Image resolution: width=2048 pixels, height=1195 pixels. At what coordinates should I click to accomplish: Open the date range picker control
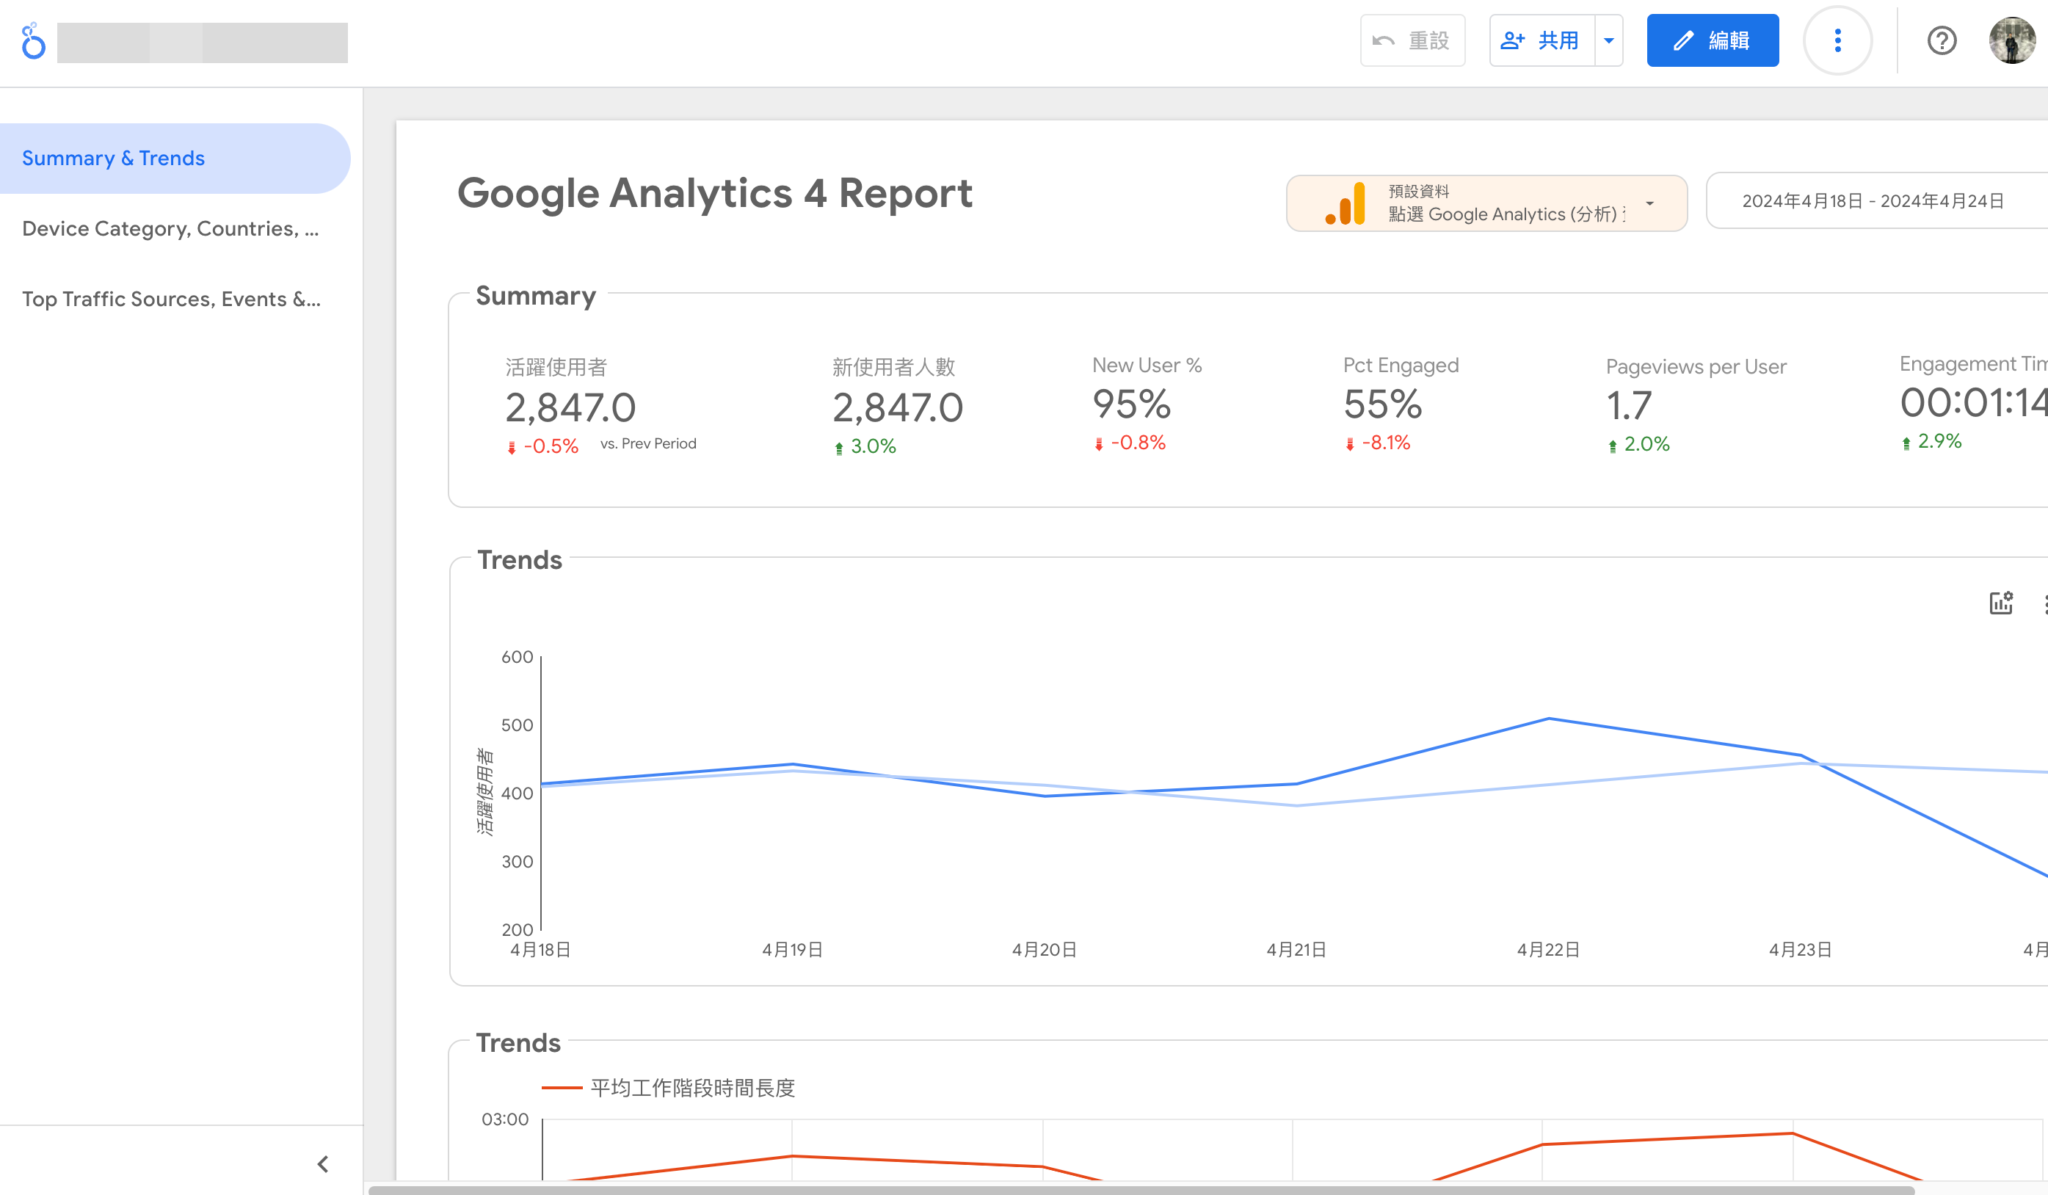pos(1872,201)
